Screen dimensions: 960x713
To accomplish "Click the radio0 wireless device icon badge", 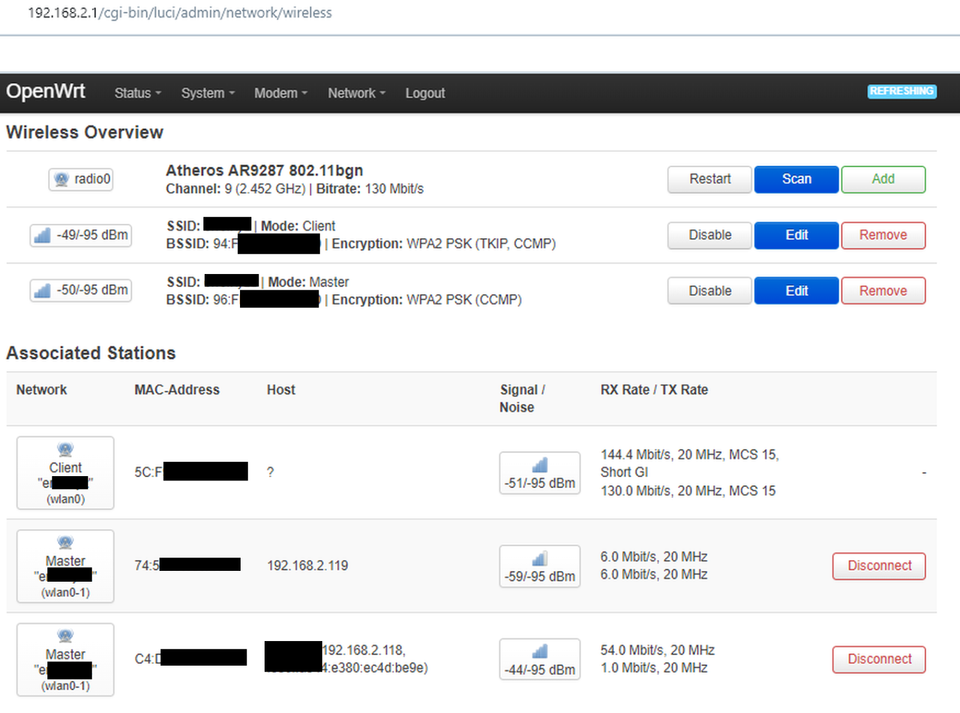I will tap(81, 179).
